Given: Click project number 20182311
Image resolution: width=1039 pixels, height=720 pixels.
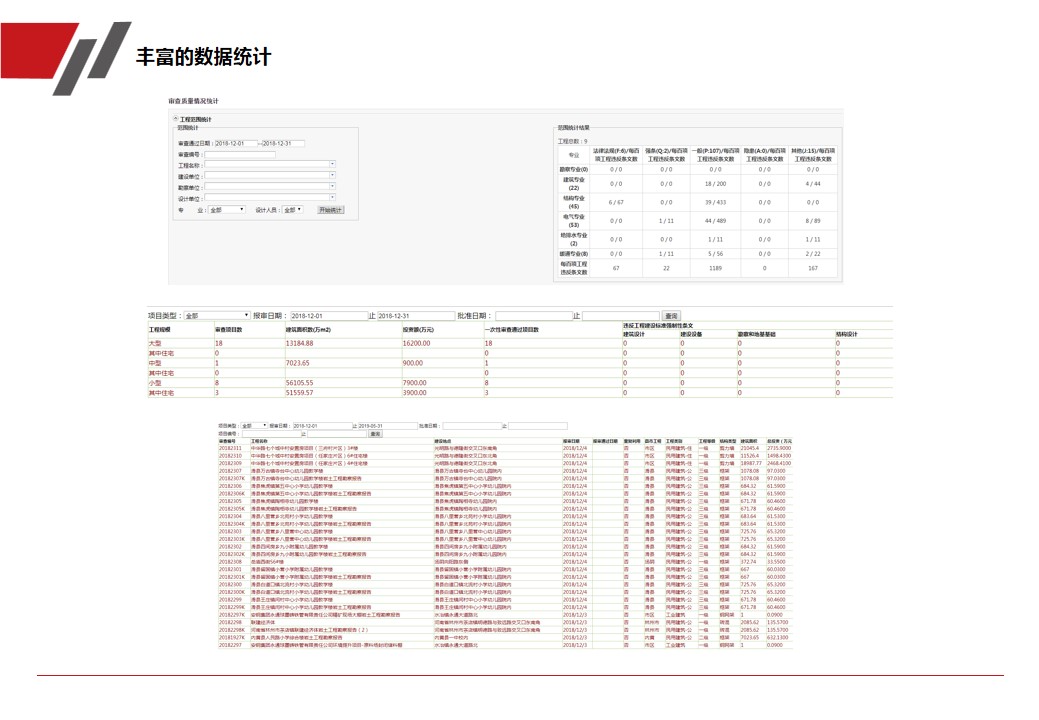Looking at the screenshot, I should coord(230,448).
